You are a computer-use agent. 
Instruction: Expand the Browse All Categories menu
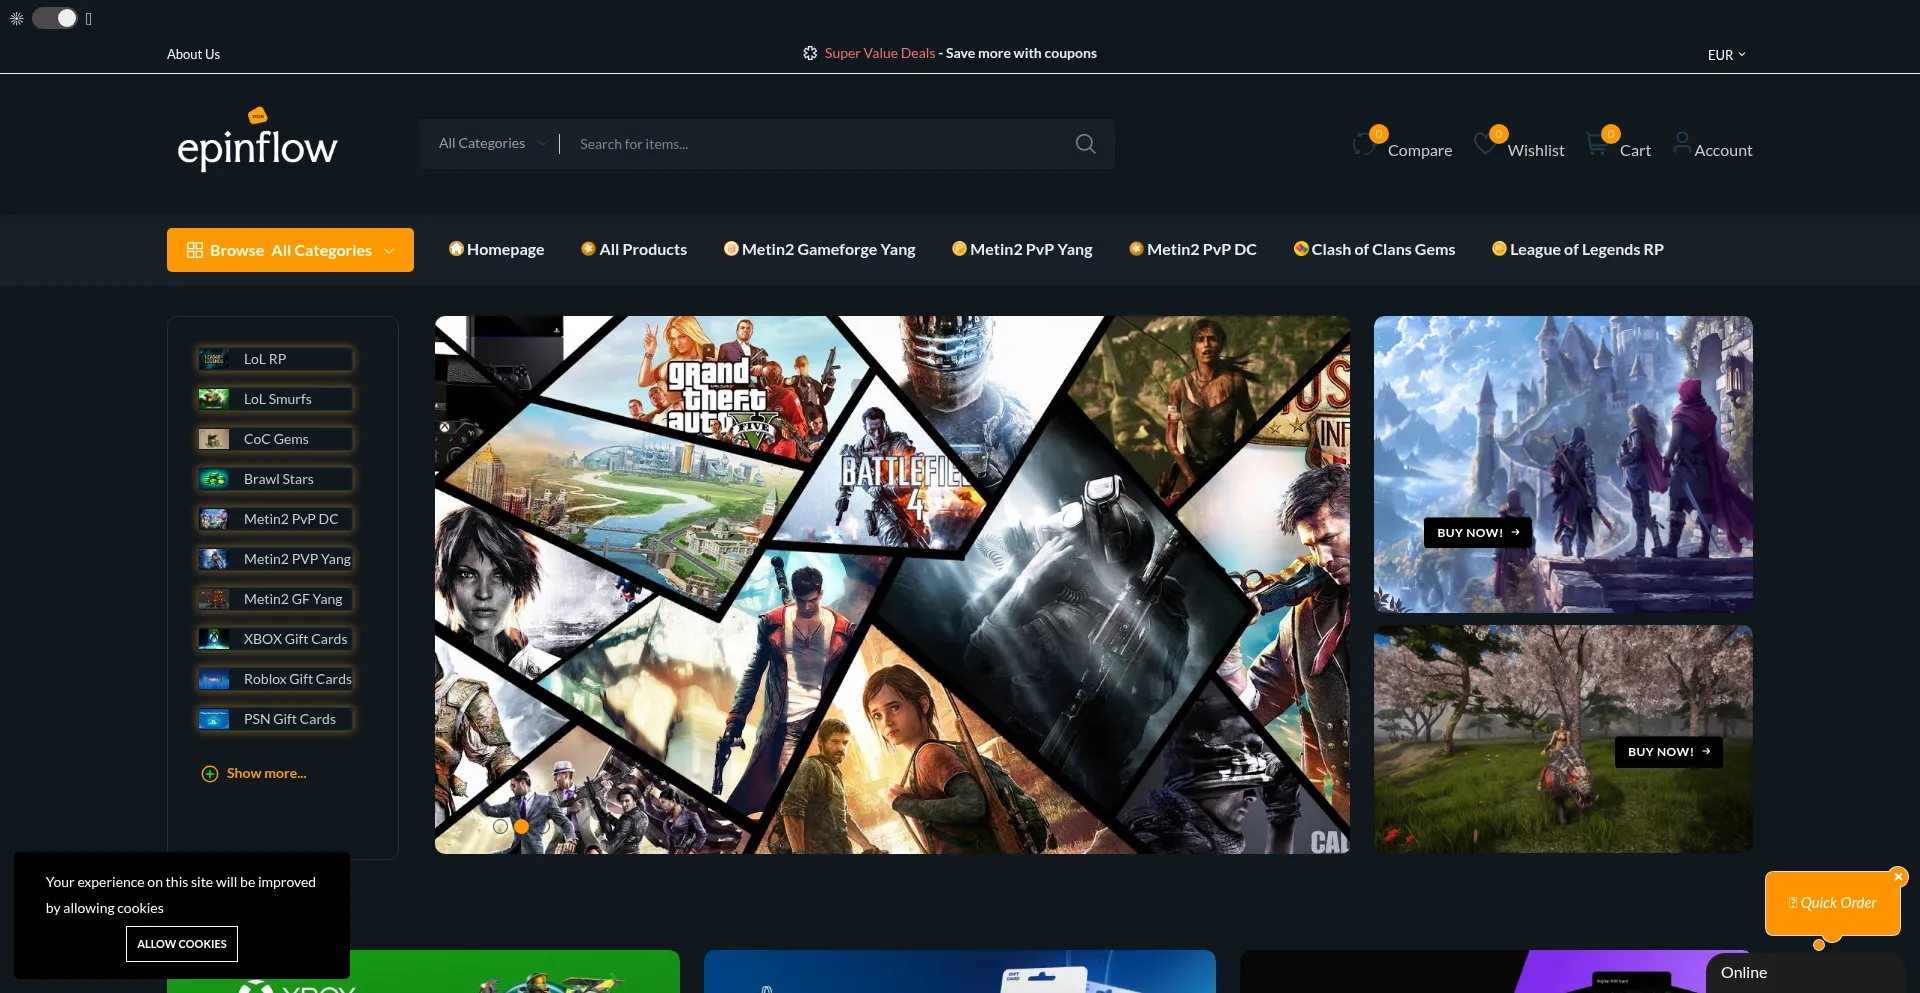(x=290, y=250)
